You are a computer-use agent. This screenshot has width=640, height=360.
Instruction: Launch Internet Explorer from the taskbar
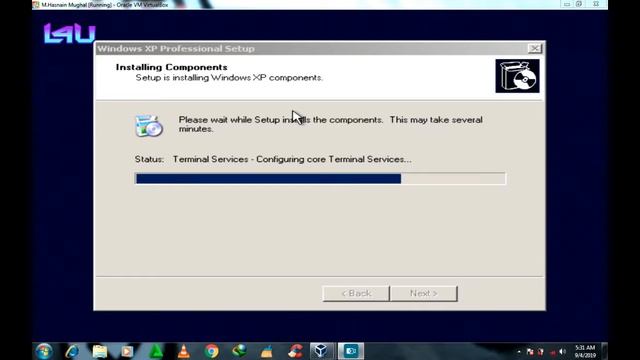(x=73, y=351)
